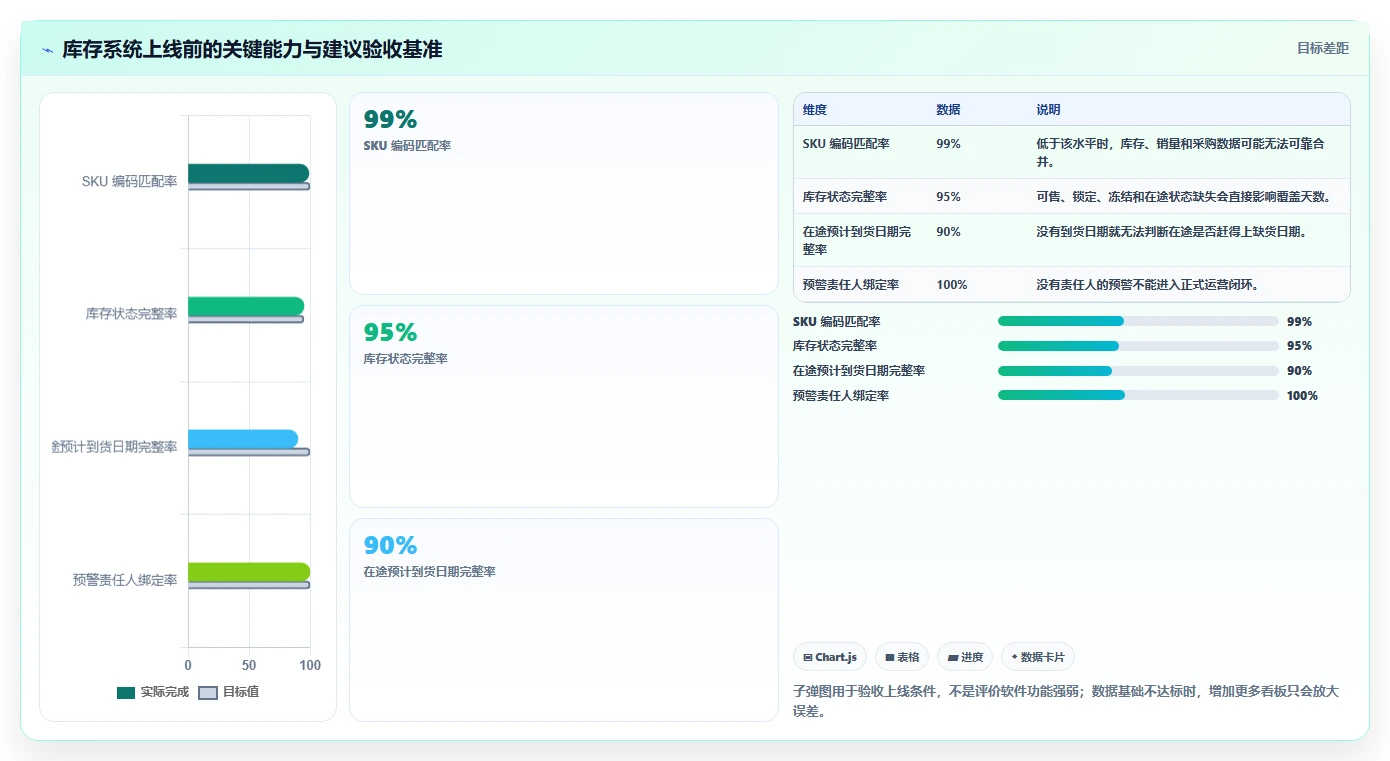This screenshot has height=761, width=1390.
Task: Select the 95% 库存状态完整率 data card
Action: 564,406
